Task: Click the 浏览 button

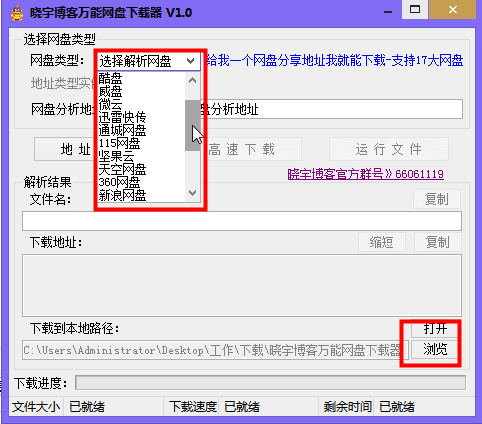Action: pyautogui.click(x=435, y=349)
